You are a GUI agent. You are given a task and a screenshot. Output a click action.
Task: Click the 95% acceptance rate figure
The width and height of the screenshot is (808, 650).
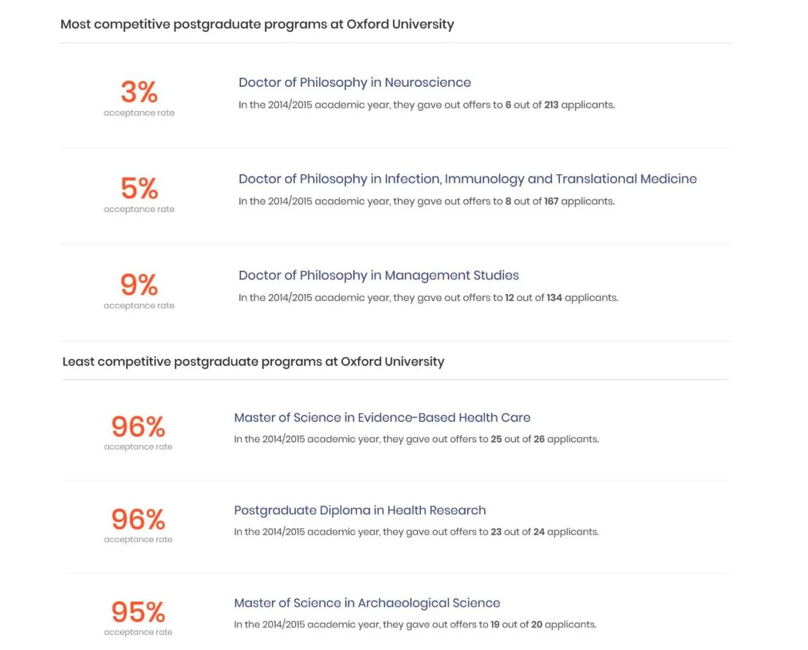coord(138,612)
